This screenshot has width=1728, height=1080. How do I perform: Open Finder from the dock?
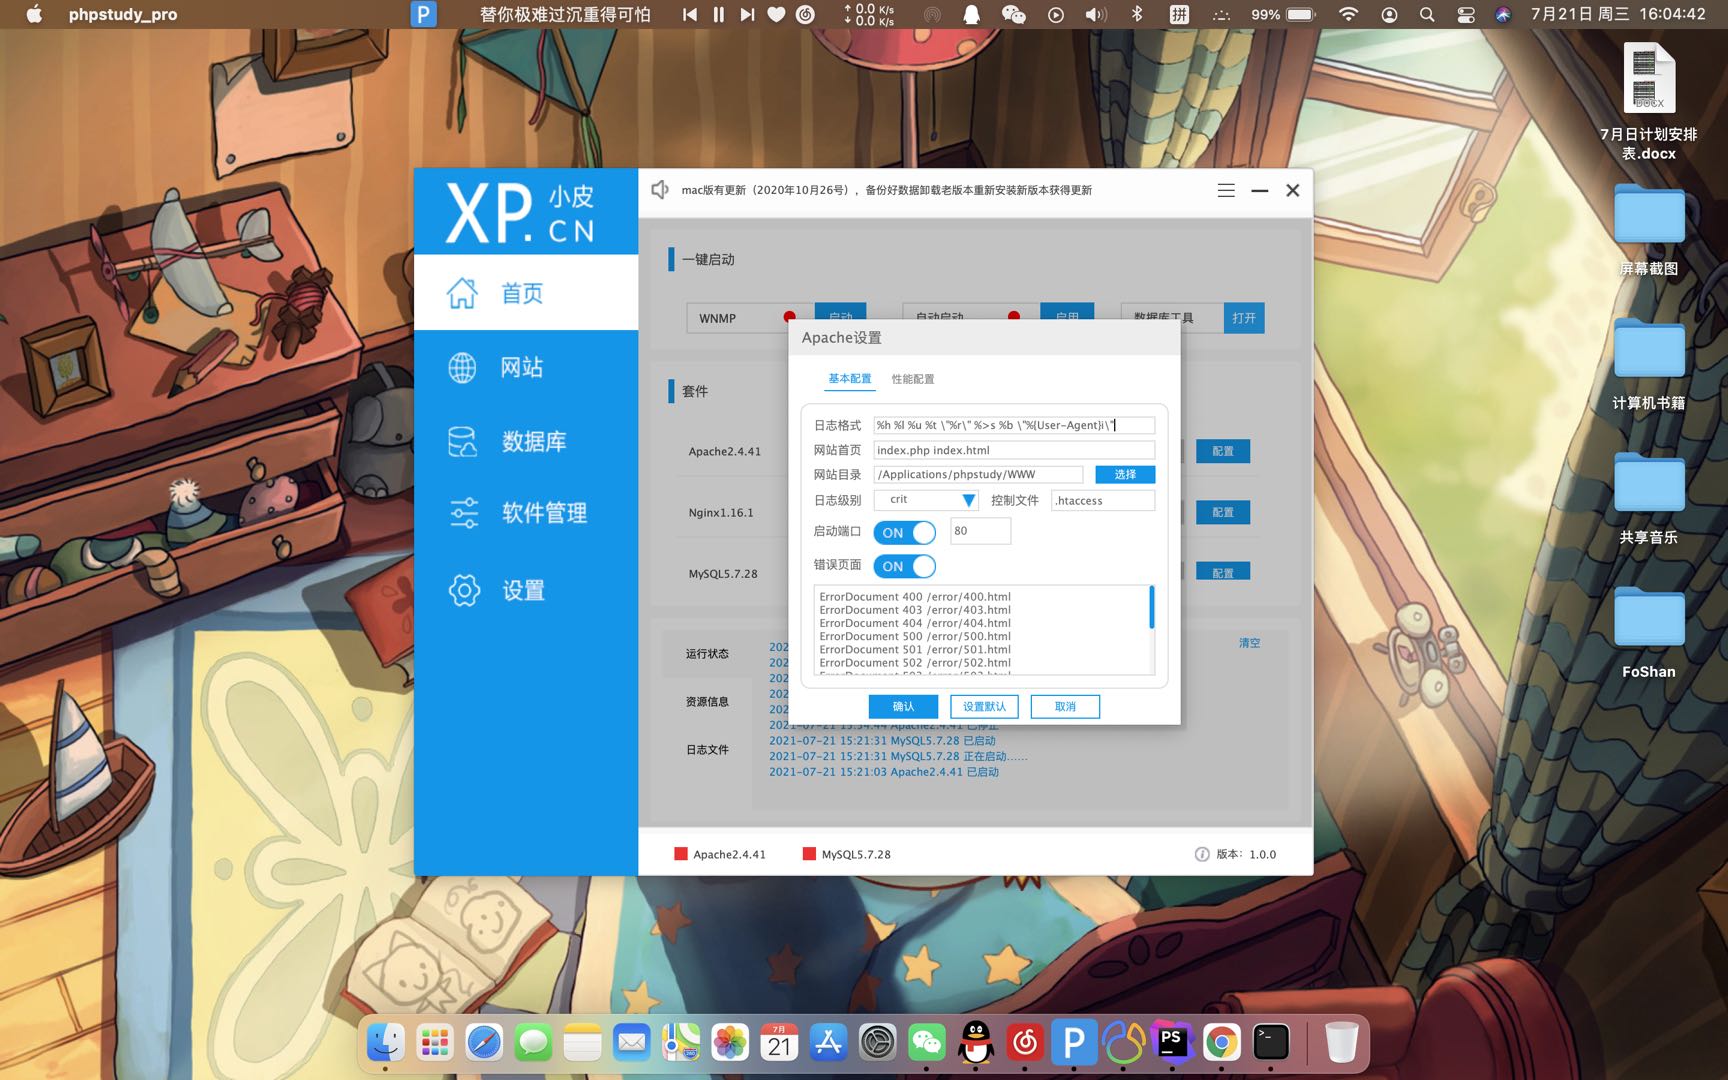click(x=385, y=1043)
